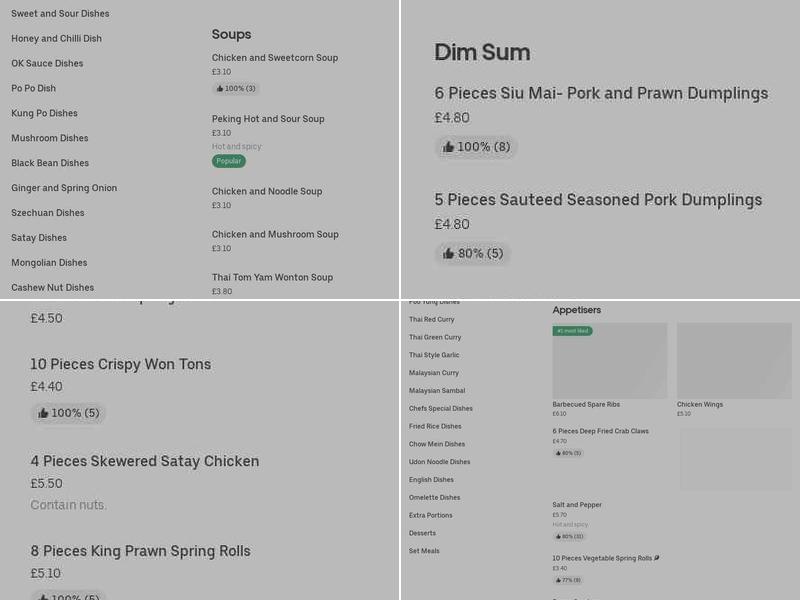Select 4 Pieces Skewered Satay Chicken
800x600 pixels.
[145, 461]
